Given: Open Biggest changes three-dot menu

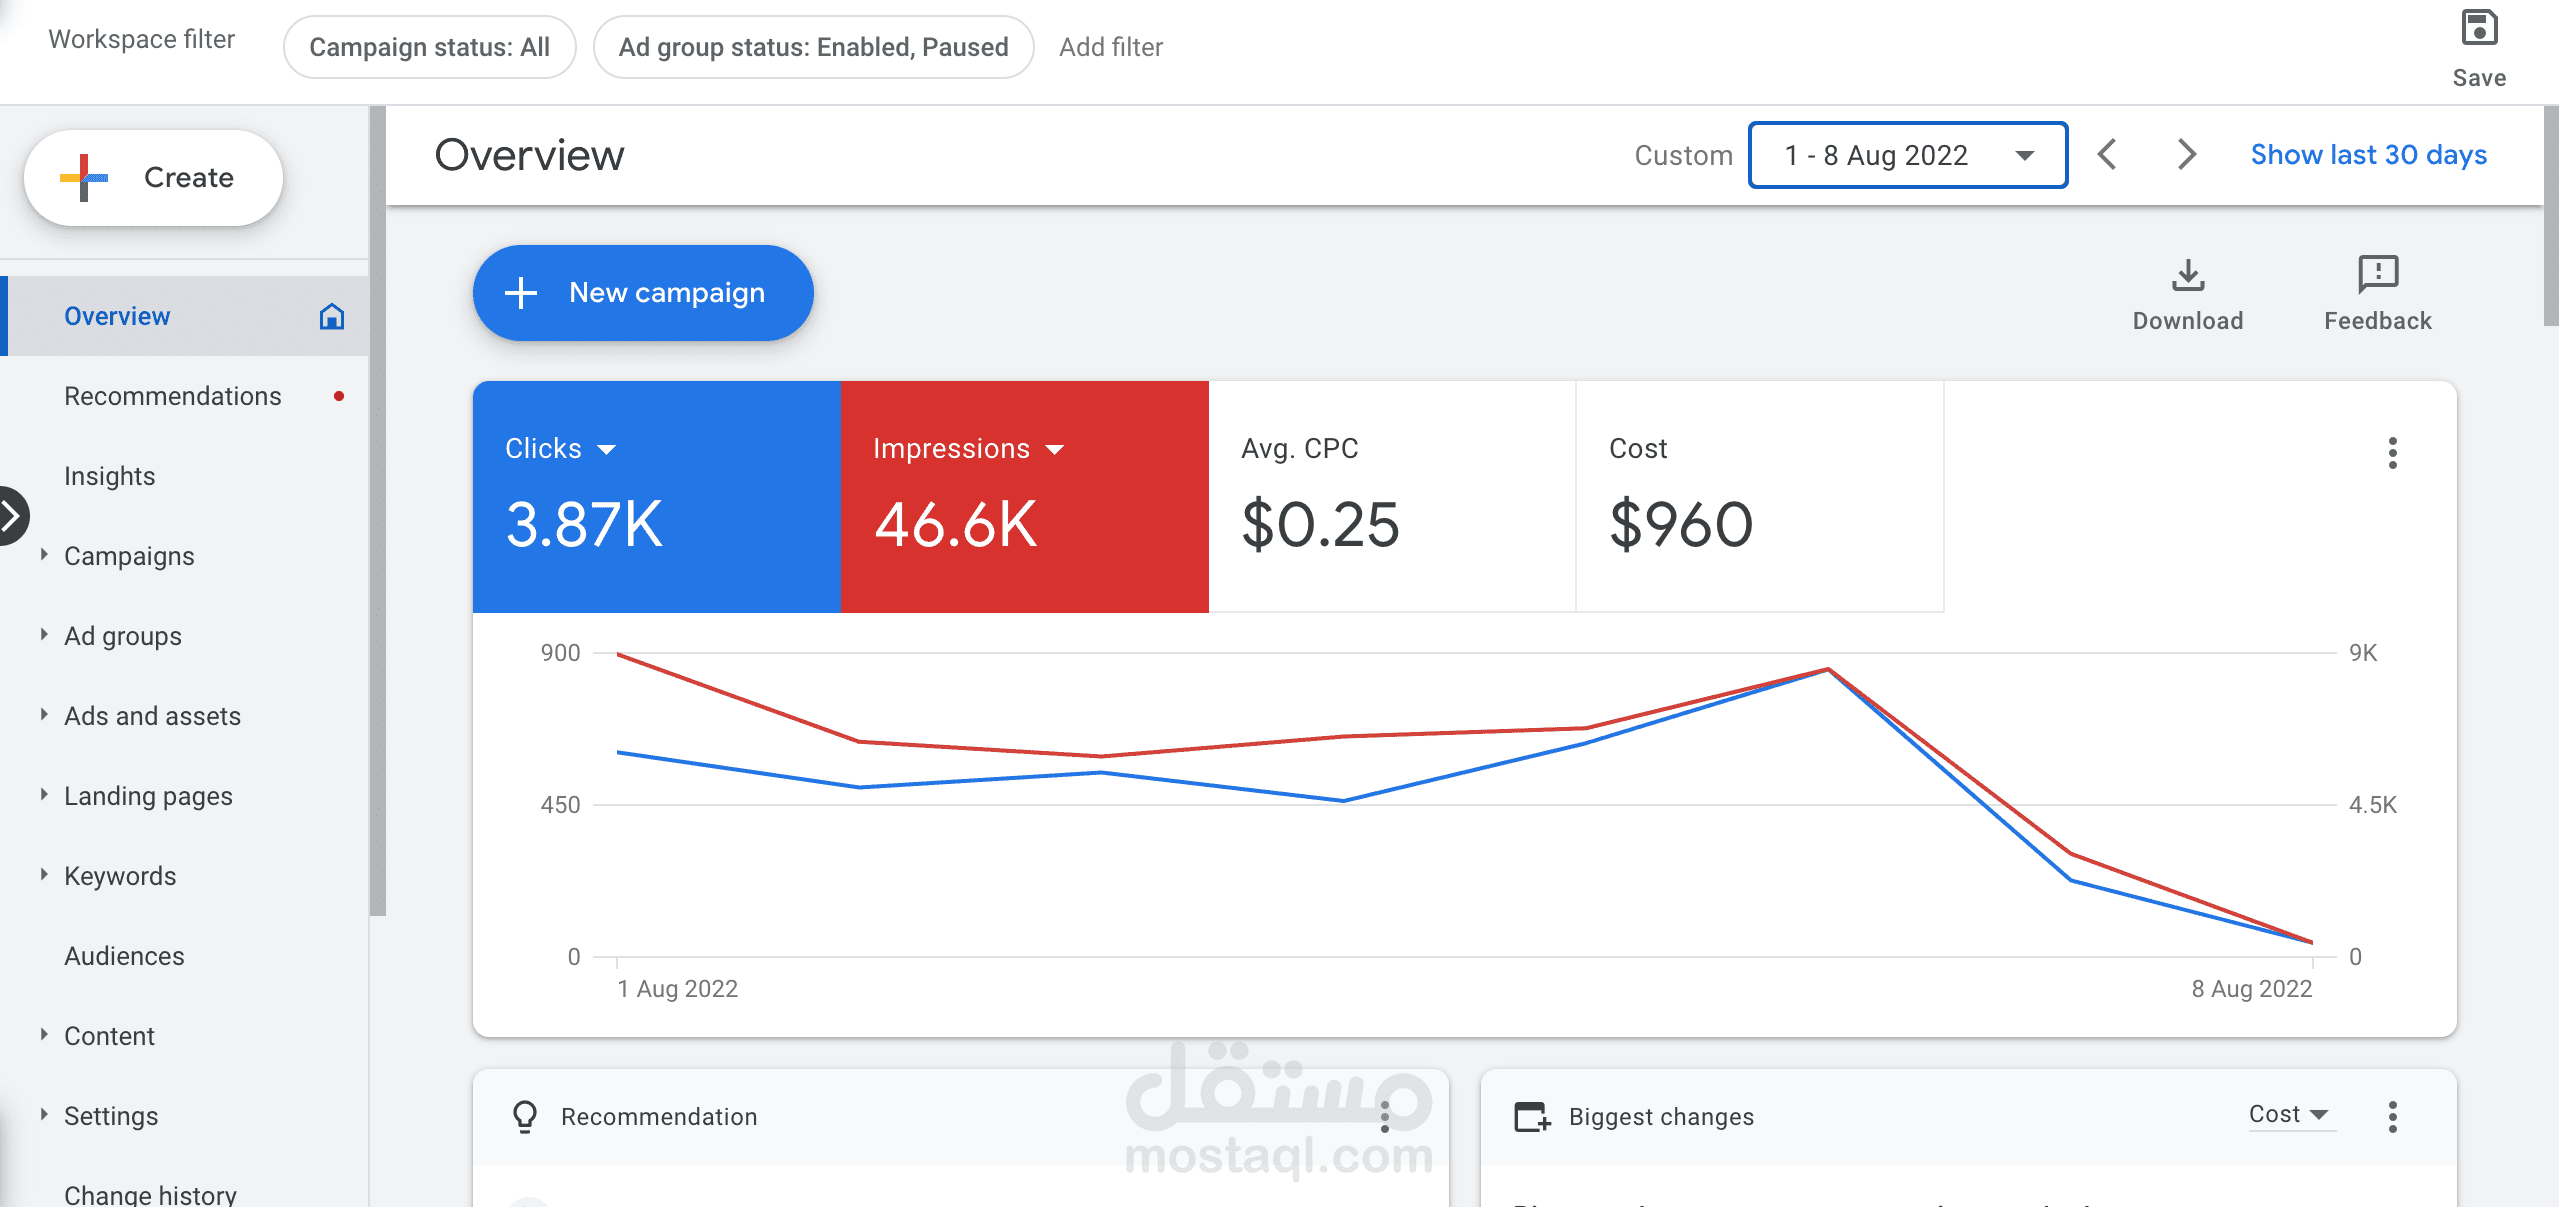Looking at the screenshot, I should point(2392,1116).
